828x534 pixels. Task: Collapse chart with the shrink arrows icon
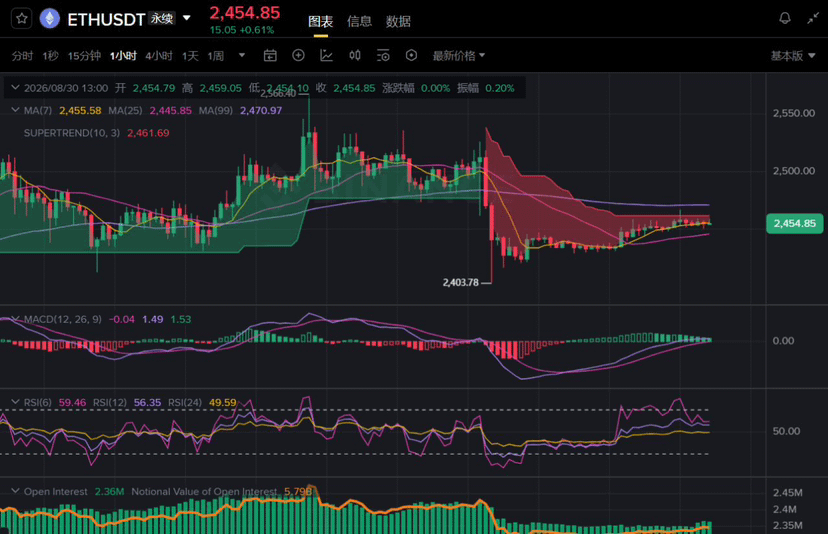pyautogui.click(x=813, y=18)
